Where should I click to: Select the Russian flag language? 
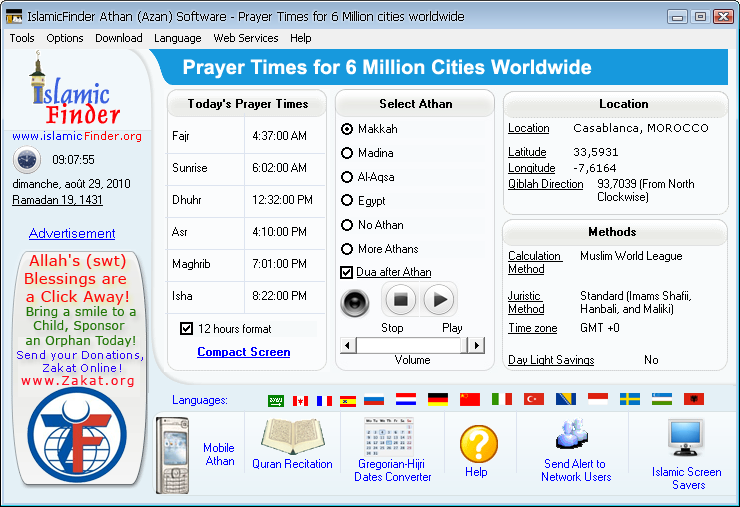(374, 400)
